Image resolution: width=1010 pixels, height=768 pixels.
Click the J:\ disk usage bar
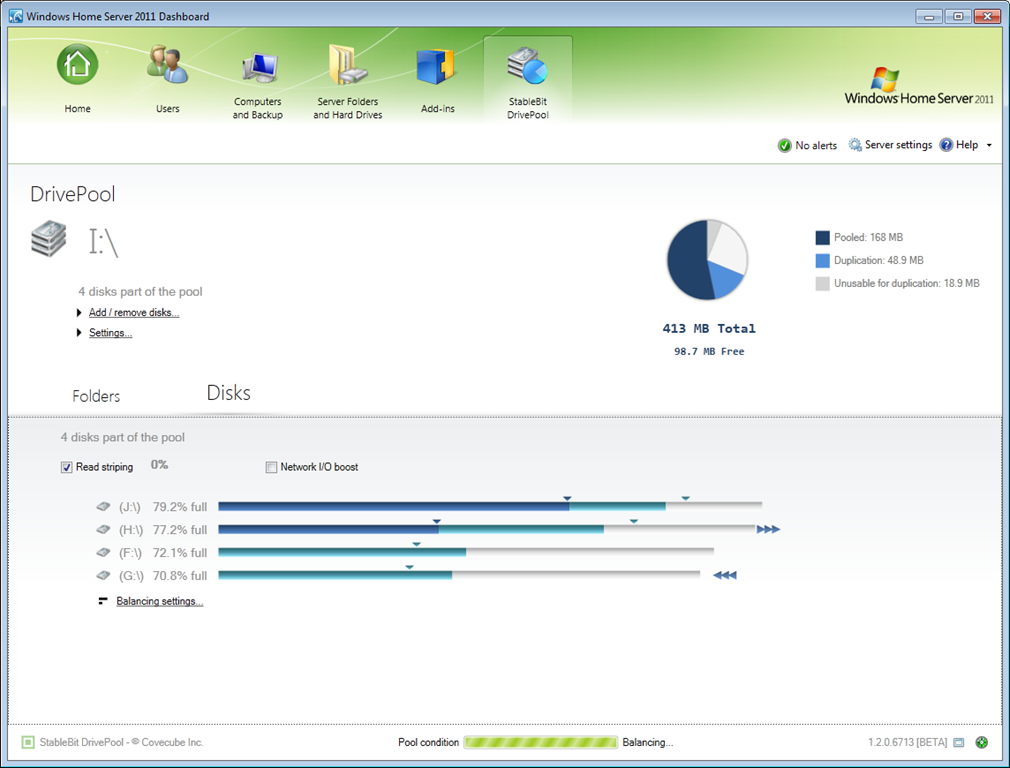(490, 506)
